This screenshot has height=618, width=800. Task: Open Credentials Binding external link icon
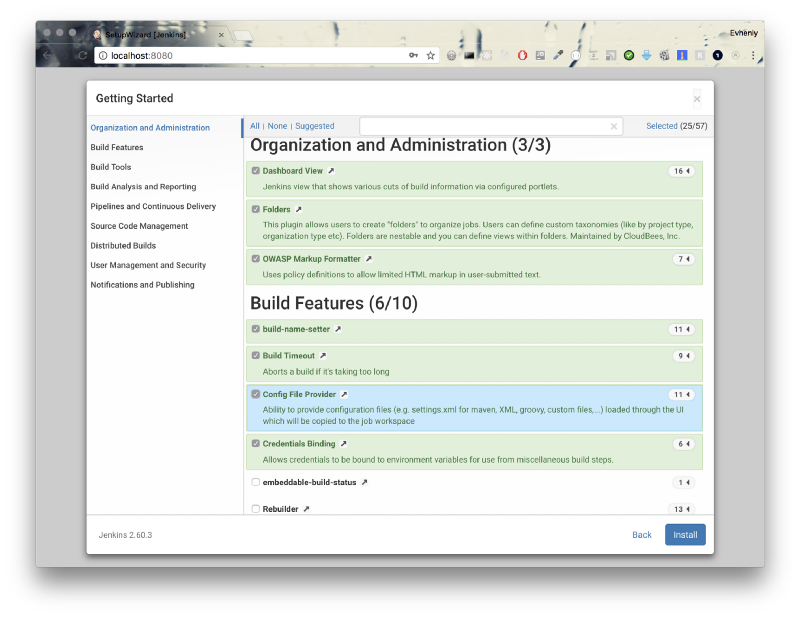point(344,443)
